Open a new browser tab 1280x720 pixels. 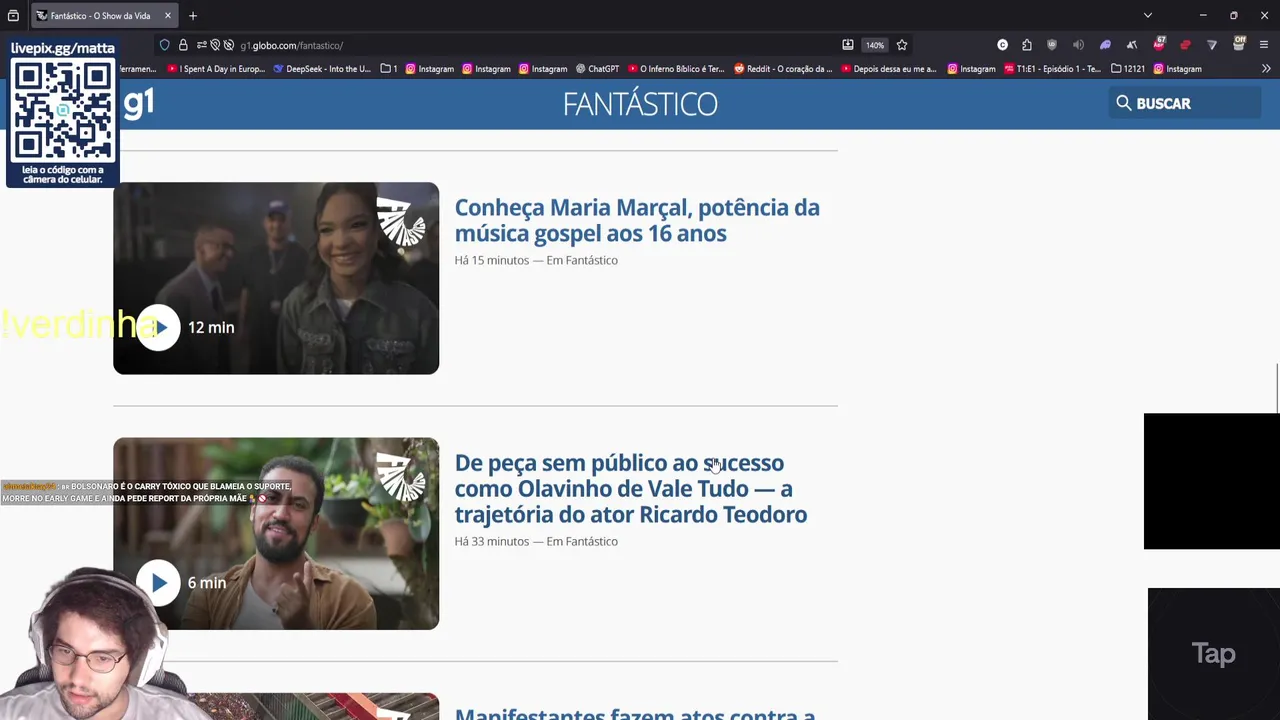pos(193,16)
